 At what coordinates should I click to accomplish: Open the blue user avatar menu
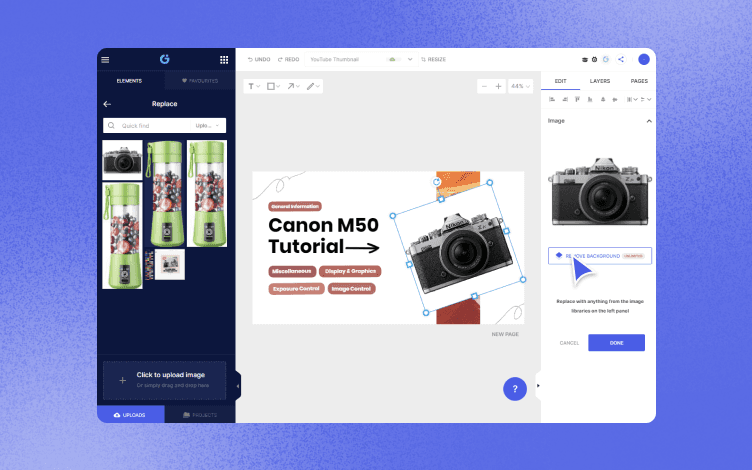click(644, 59)
